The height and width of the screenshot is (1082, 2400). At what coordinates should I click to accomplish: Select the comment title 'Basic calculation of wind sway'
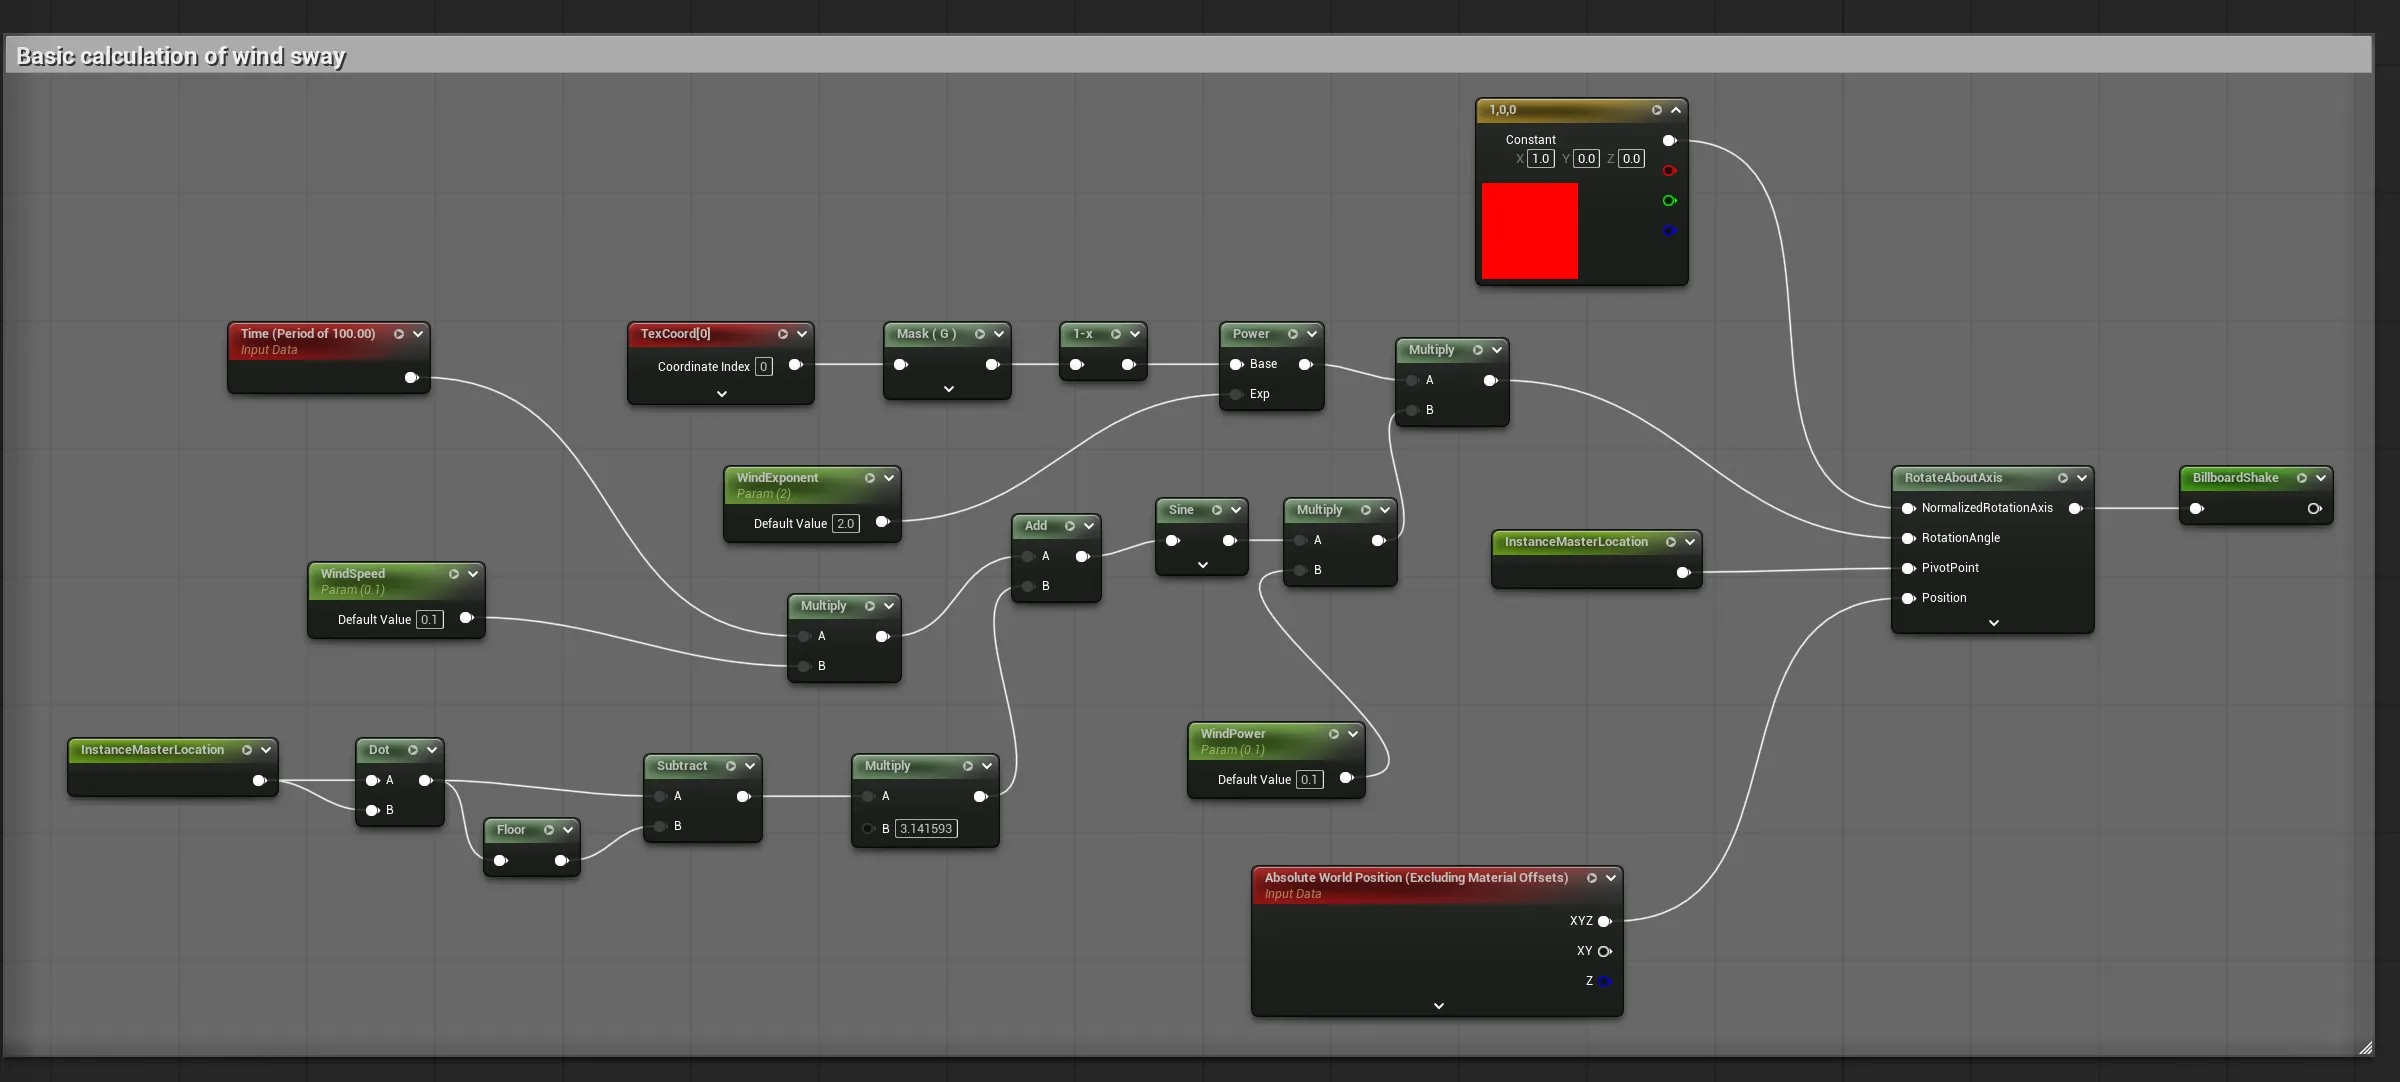click(181, 56)
